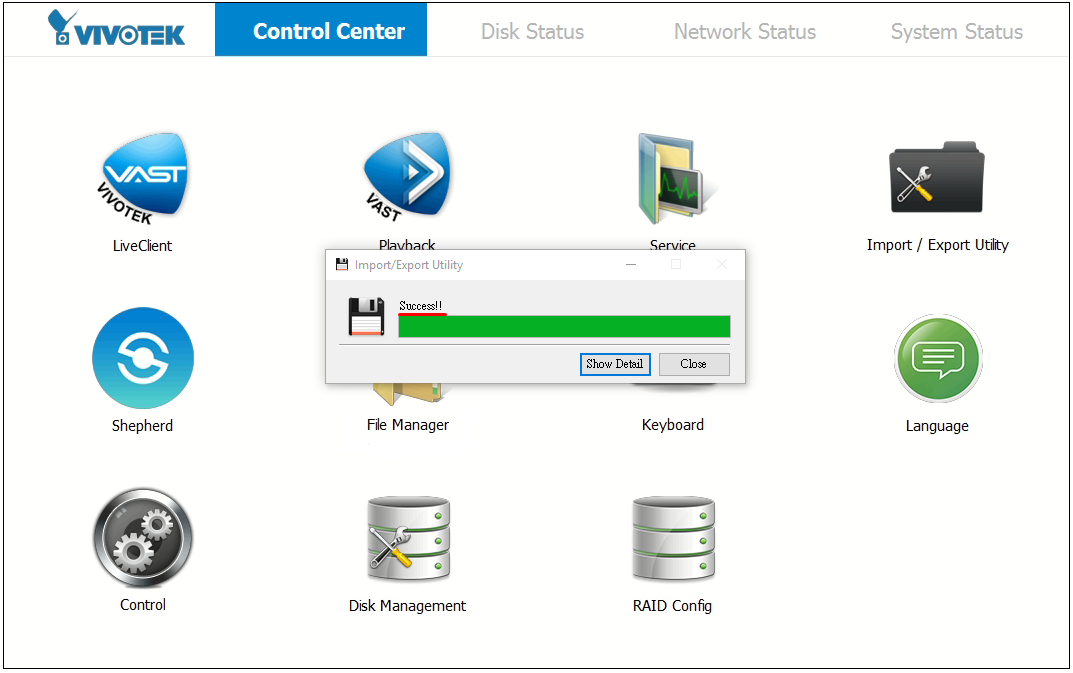Click the green progress bar

(x=564, y=327)
